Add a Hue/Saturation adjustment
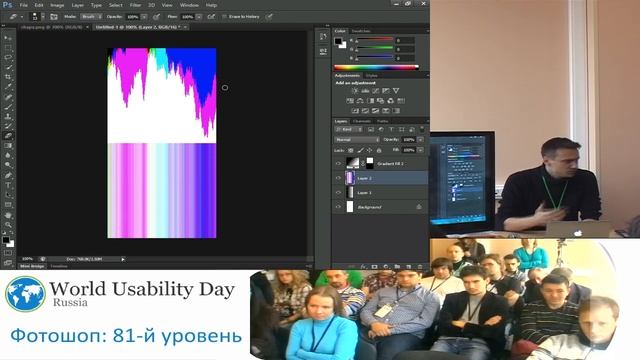This screenshot has width=640, height=360. (x=350, y=100)
